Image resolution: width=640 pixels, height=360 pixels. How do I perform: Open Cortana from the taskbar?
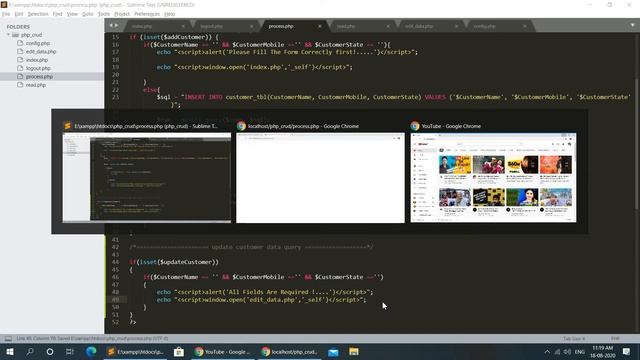[x=50, y=351]
